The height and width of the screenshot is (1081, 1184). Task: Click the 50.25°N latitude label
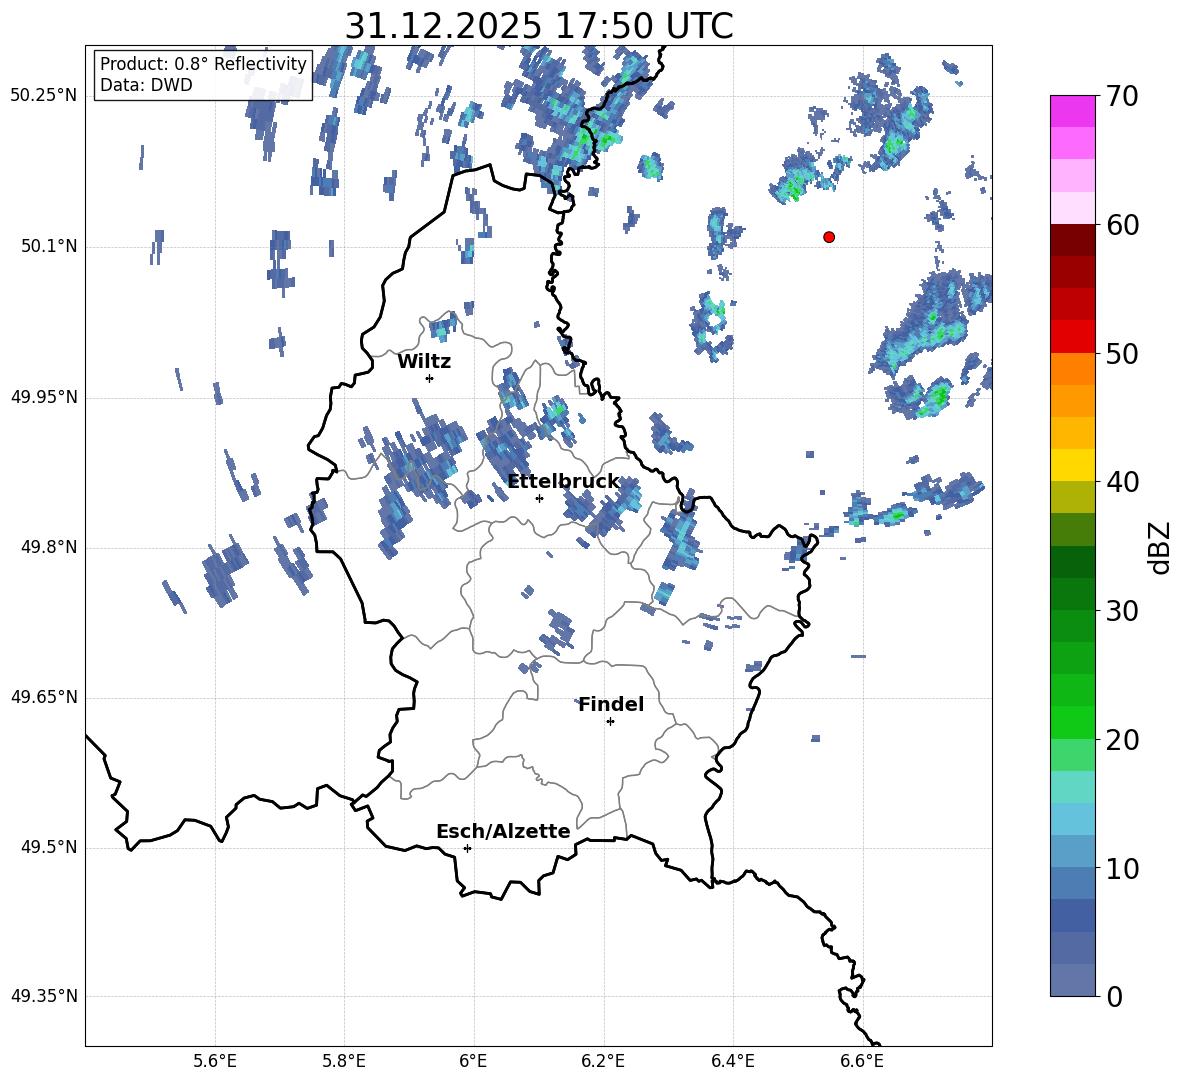tap(44, 96)
